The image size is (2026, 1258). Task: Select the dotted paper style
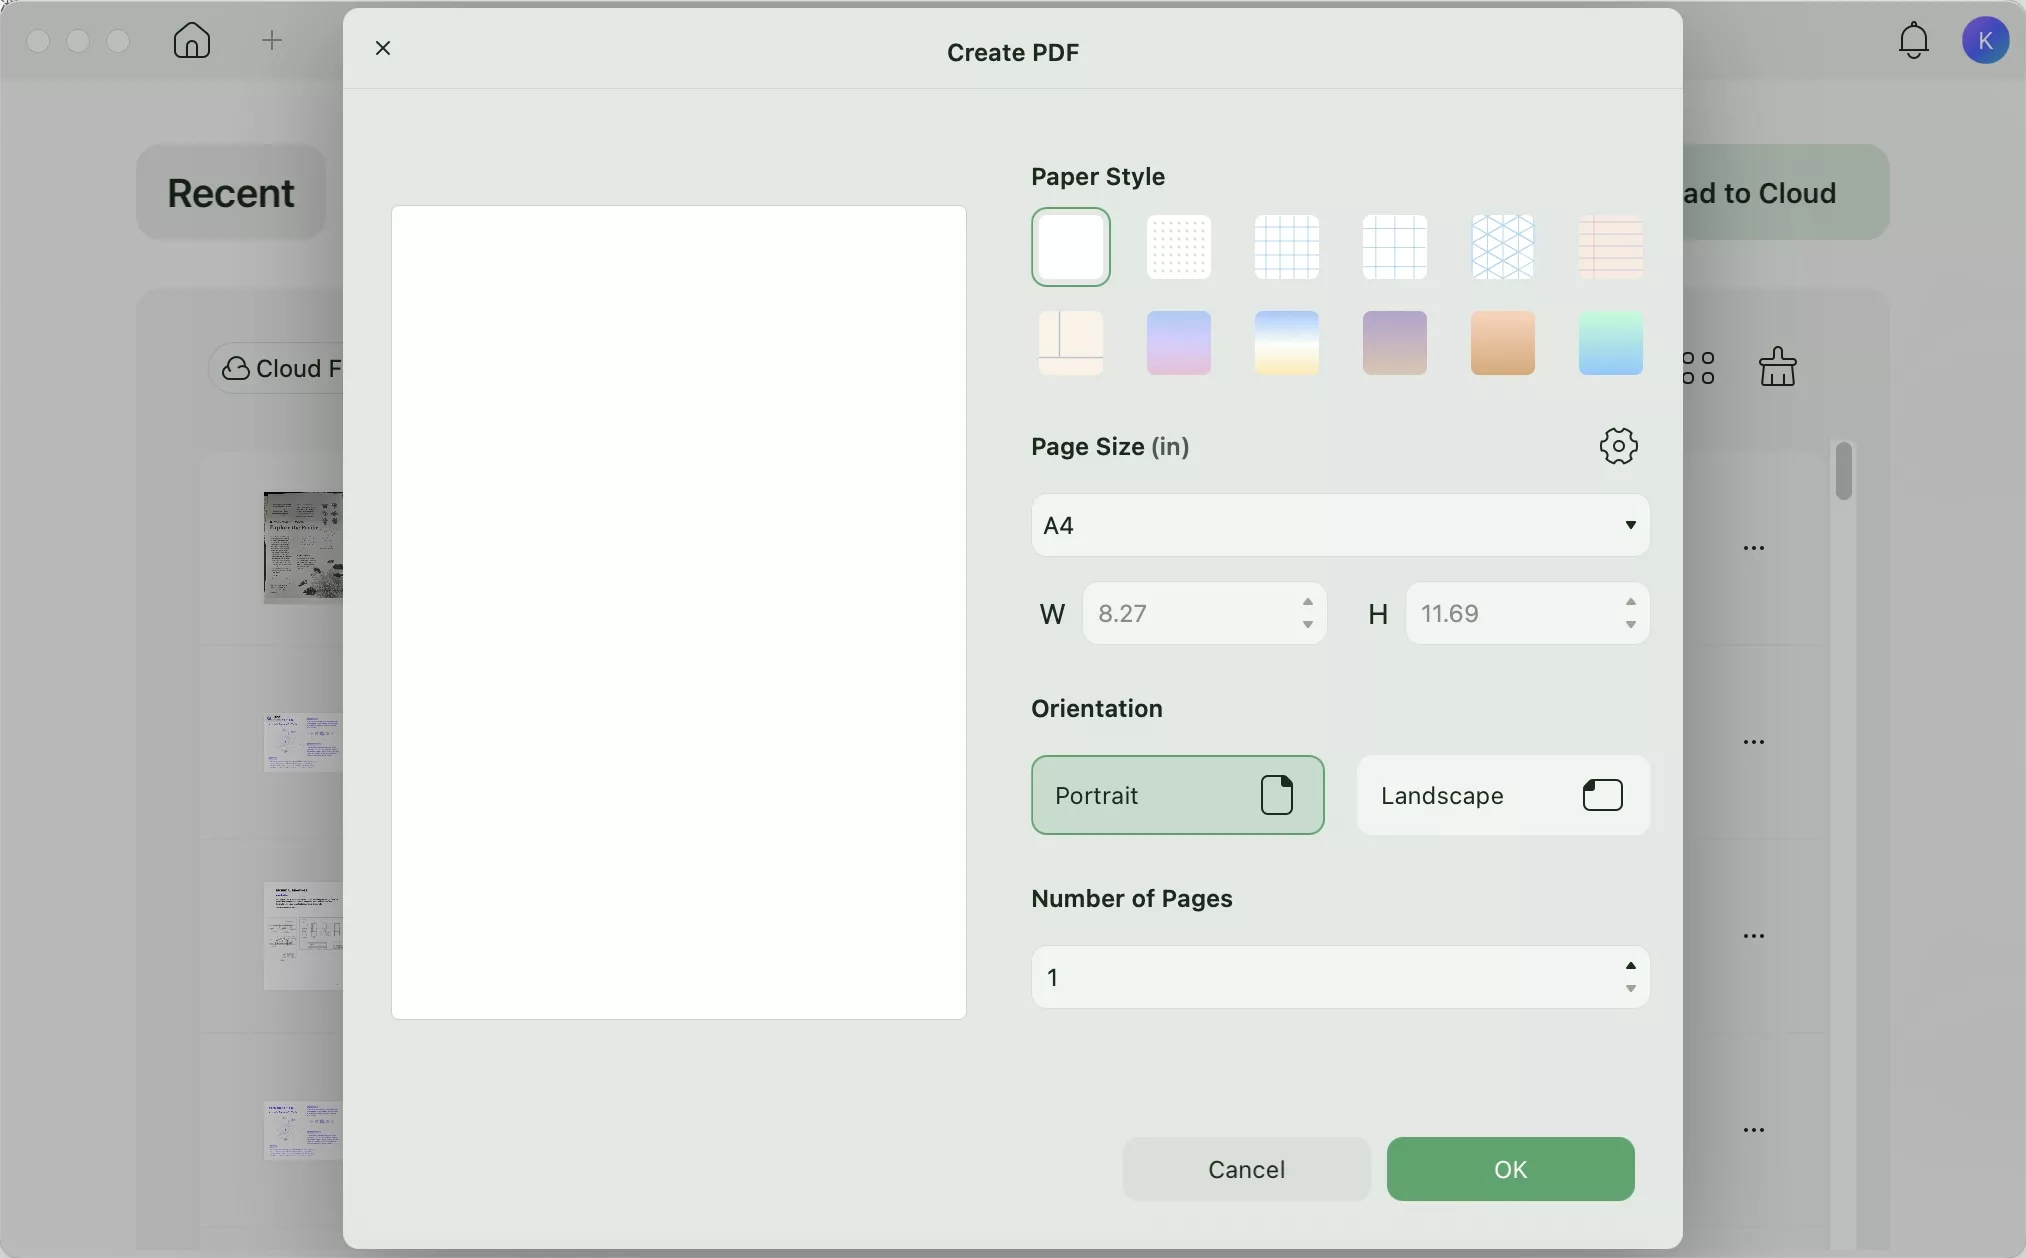click(x=1180, y=247)
